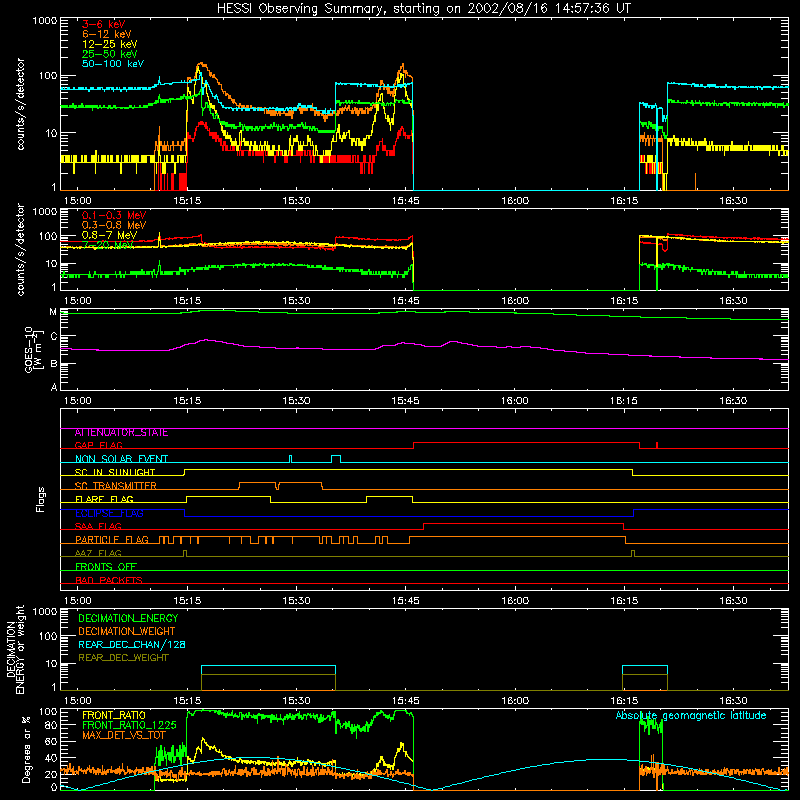This screenshot has width=800, height=800.
Task: Click the 'GOES-10' axis label
Action: pos(29,349)
